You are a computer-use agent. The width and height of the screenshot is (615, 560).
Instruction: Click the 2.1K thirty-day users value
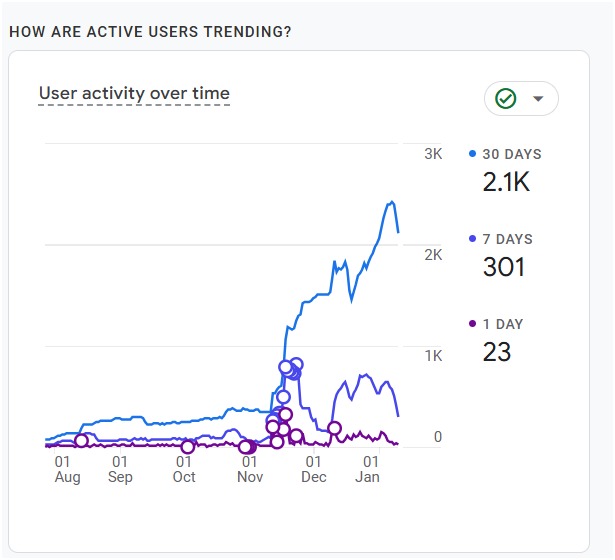(507, 182)
